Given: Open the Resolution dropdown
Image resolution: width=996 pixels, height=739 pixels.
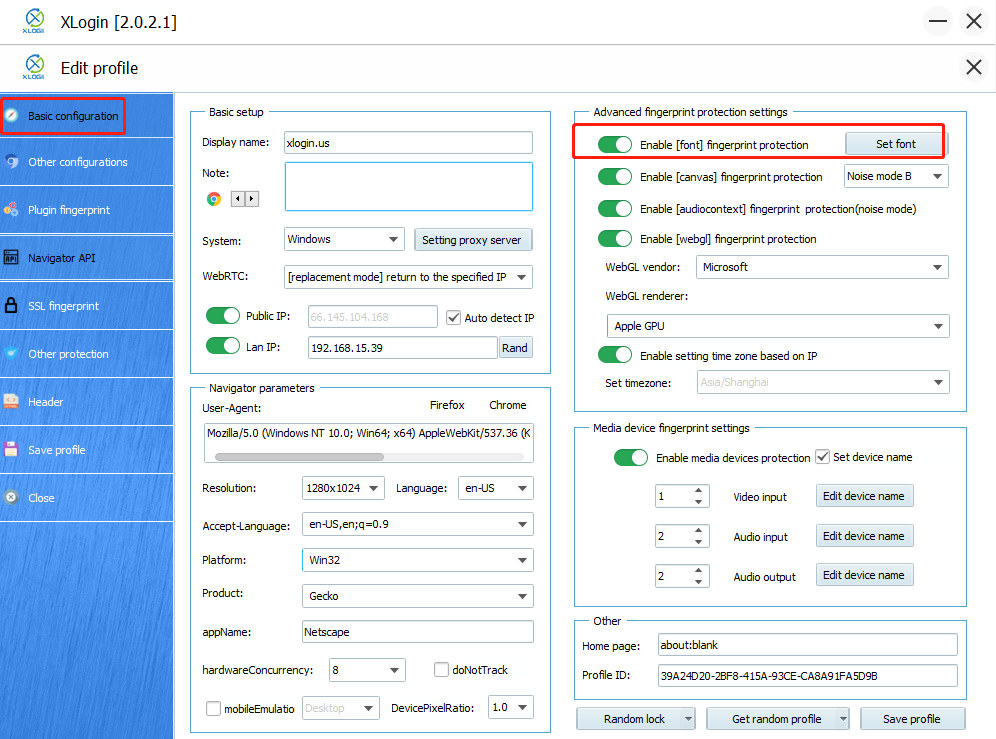Looking at the screenshot, I should point(343,488).
